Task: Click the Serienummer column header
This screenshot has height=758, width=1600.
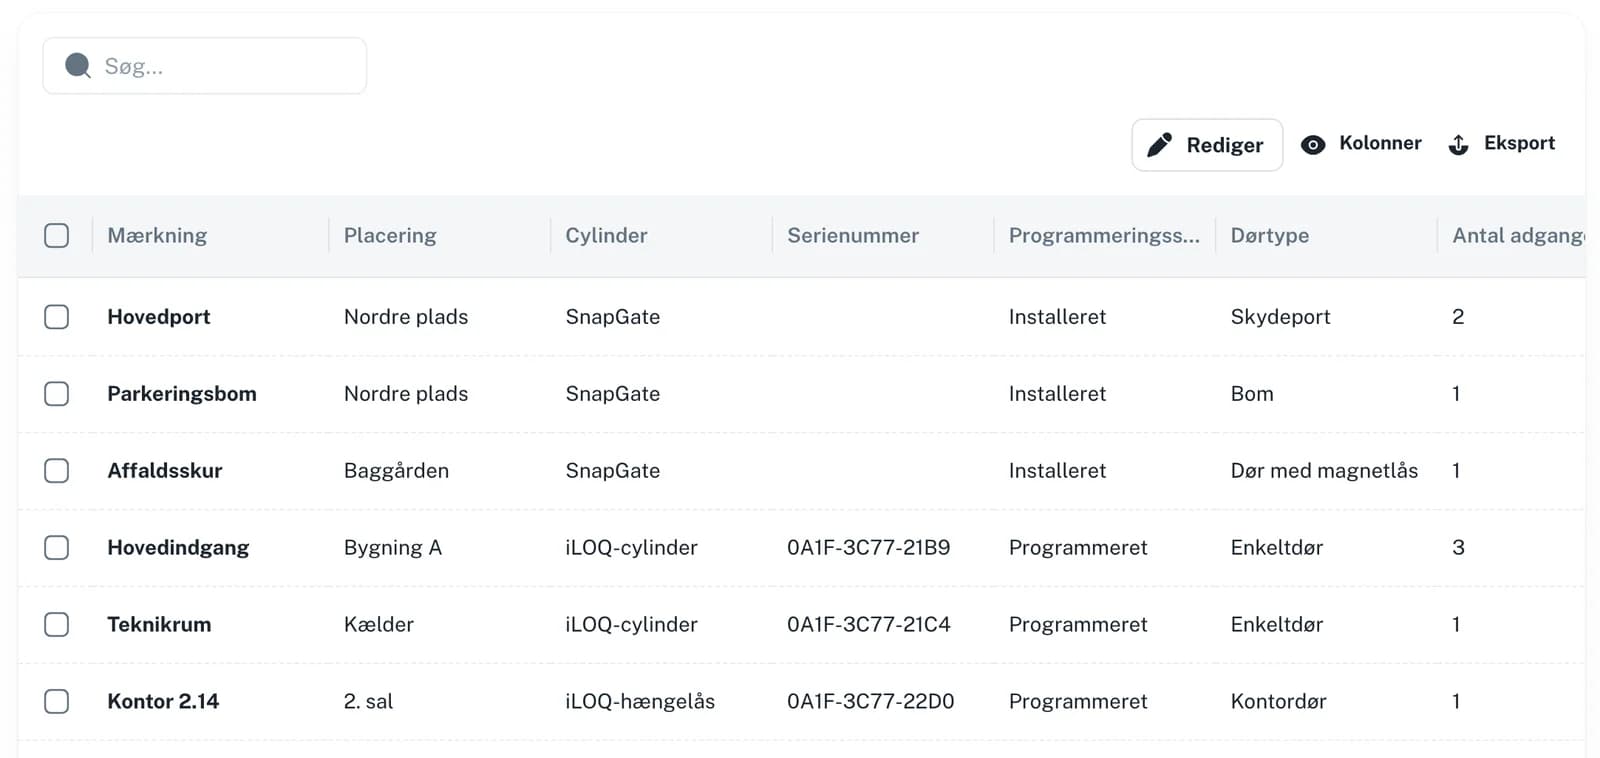Action: pos(853,236)
